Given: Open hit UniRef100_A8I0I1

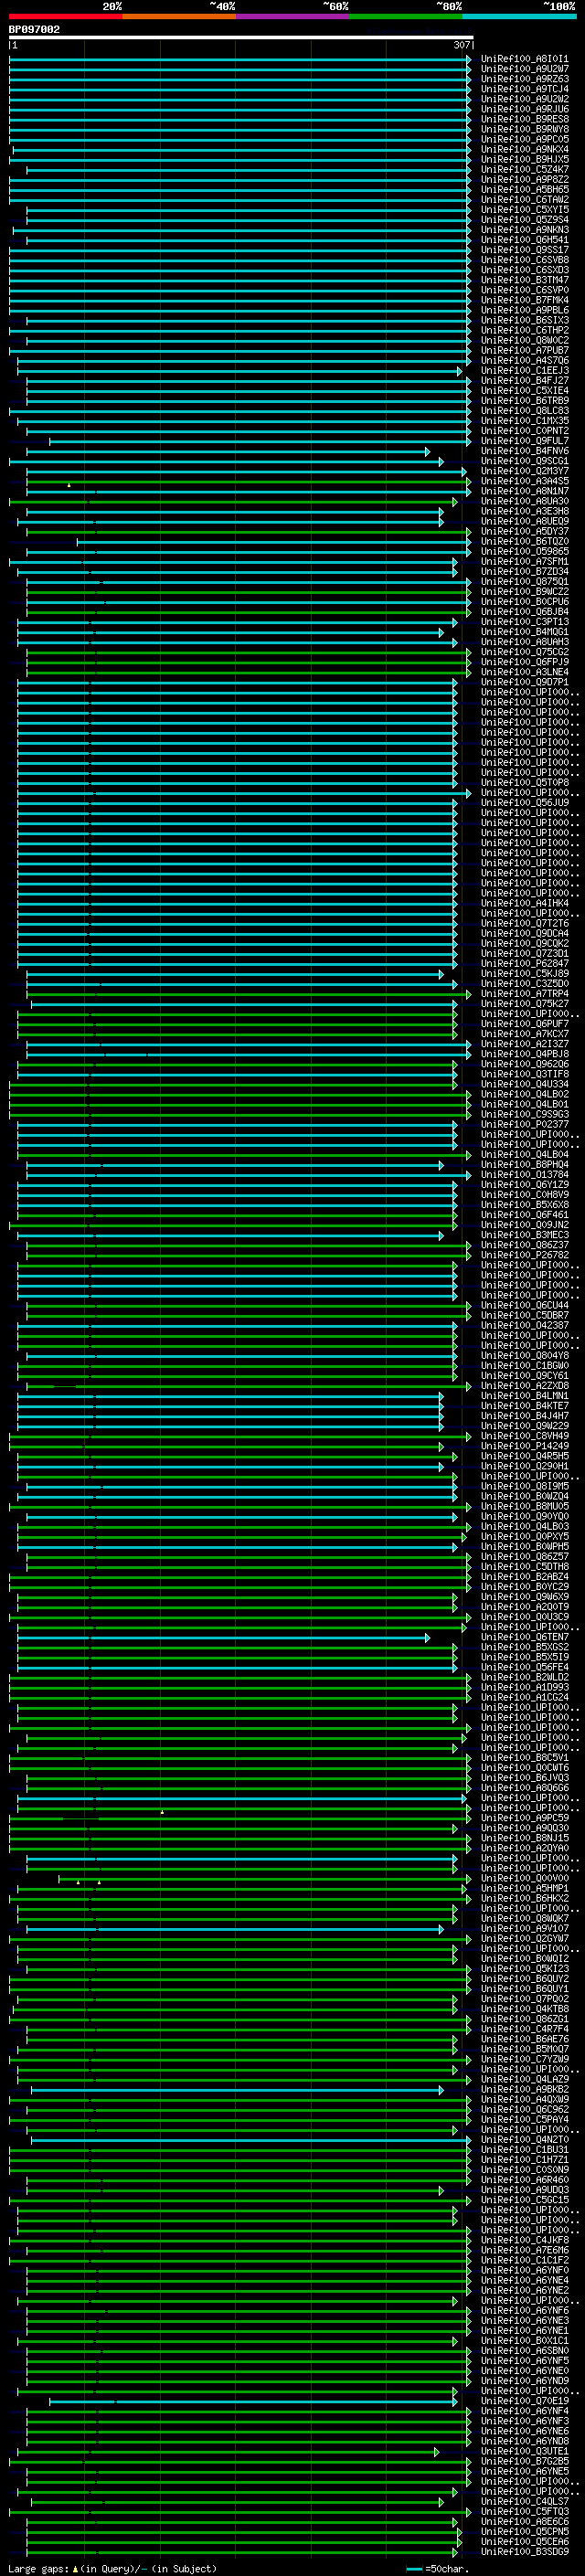Looking at the screenshot, I should (x=525, y=59).
